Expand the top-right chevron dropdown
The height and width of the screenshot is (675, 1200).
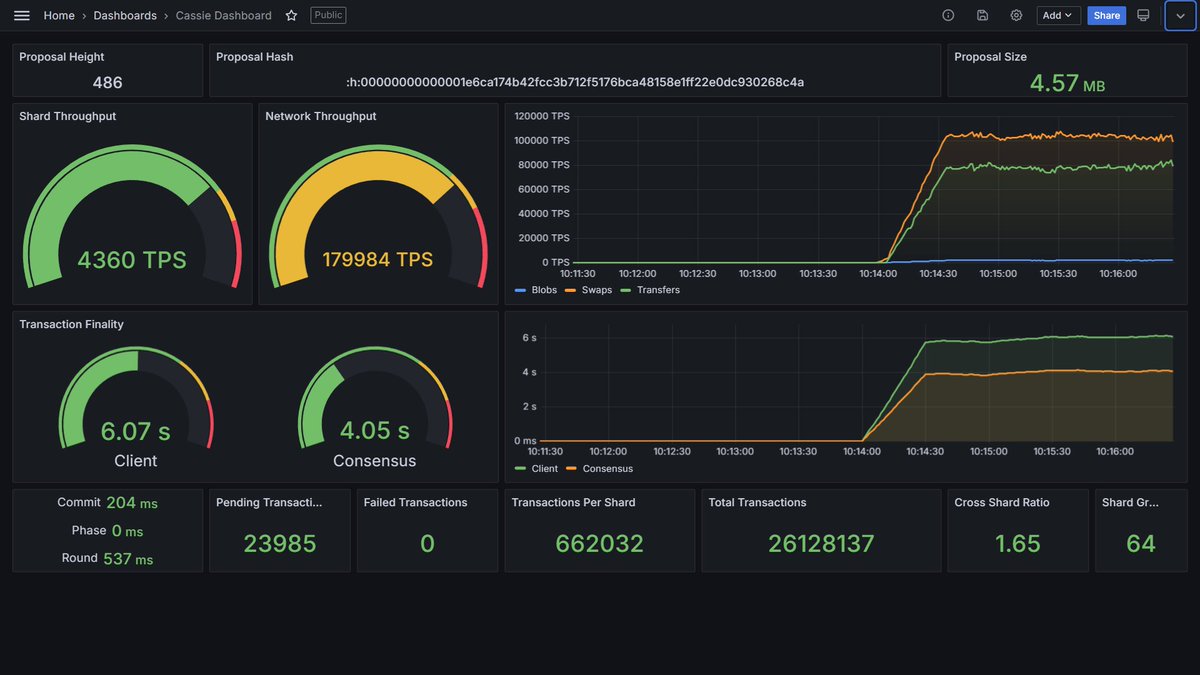click(1180, 15)
